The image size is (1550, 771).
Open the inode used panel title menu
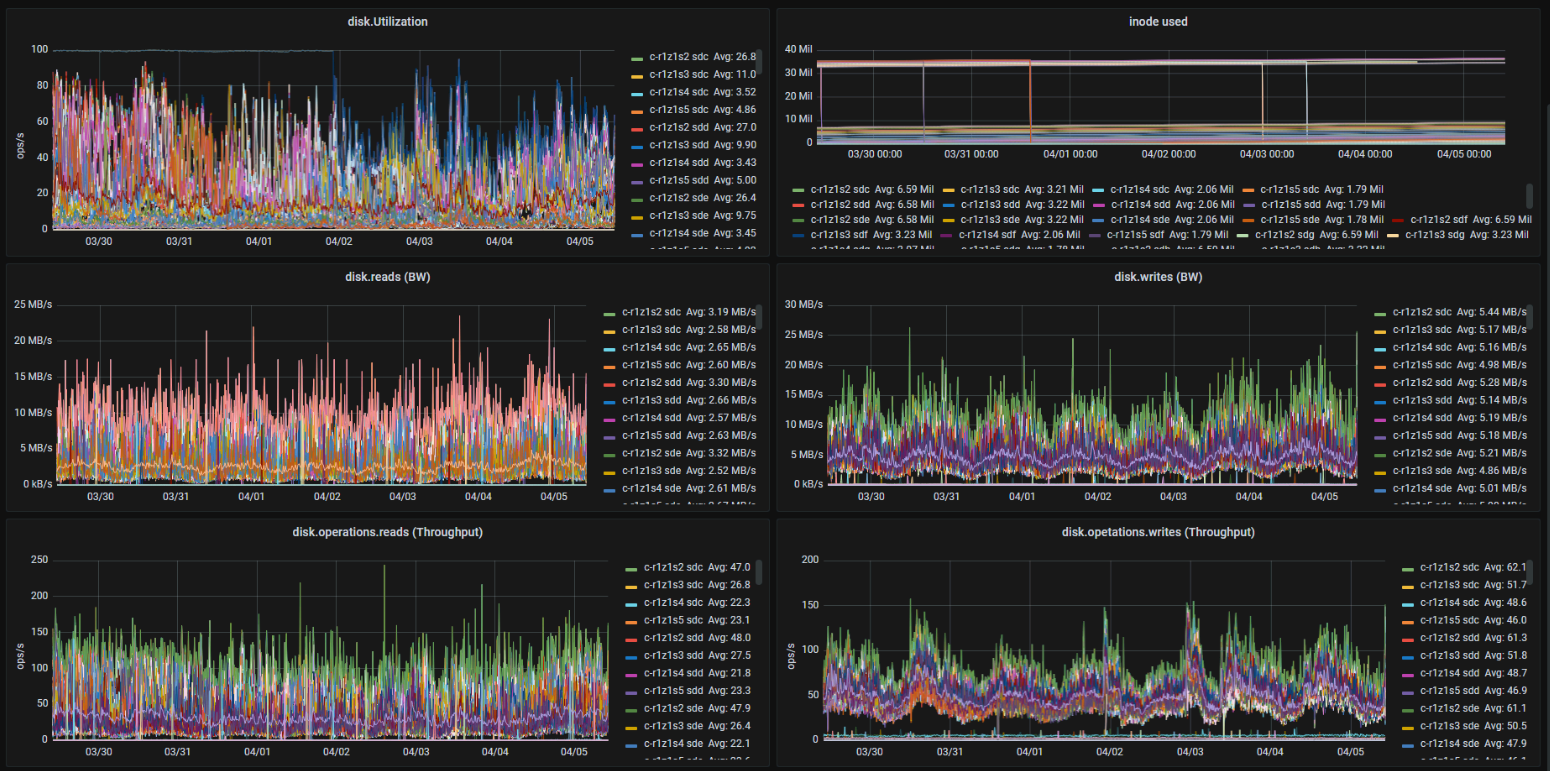click(1158, 21)
